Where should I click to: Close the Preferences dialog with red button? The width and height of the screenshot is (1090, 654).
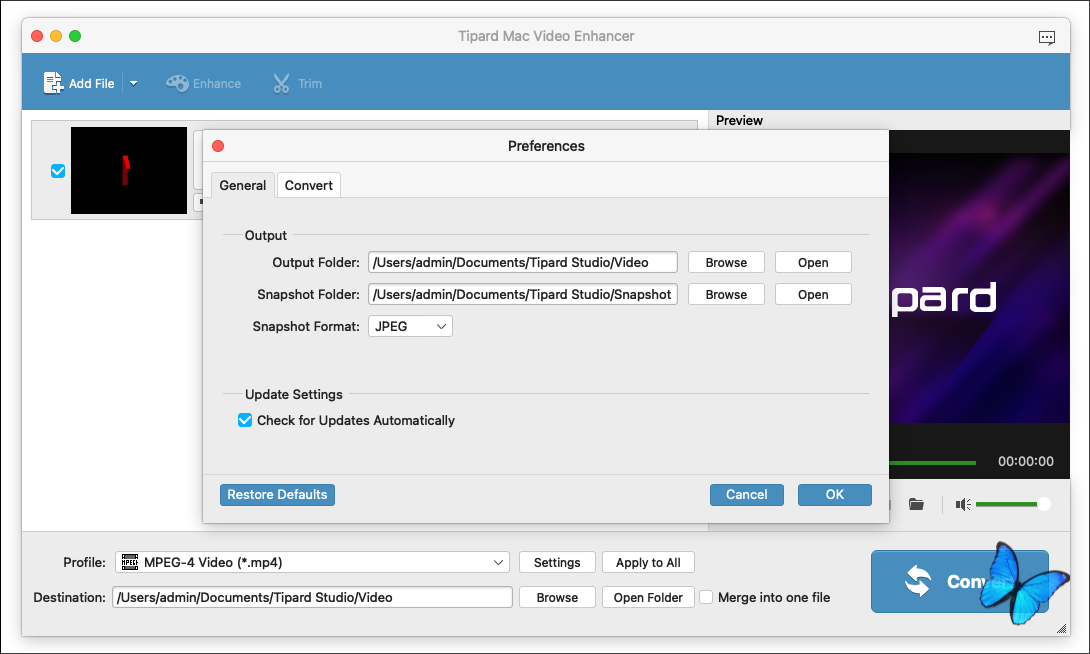(218, 146)
